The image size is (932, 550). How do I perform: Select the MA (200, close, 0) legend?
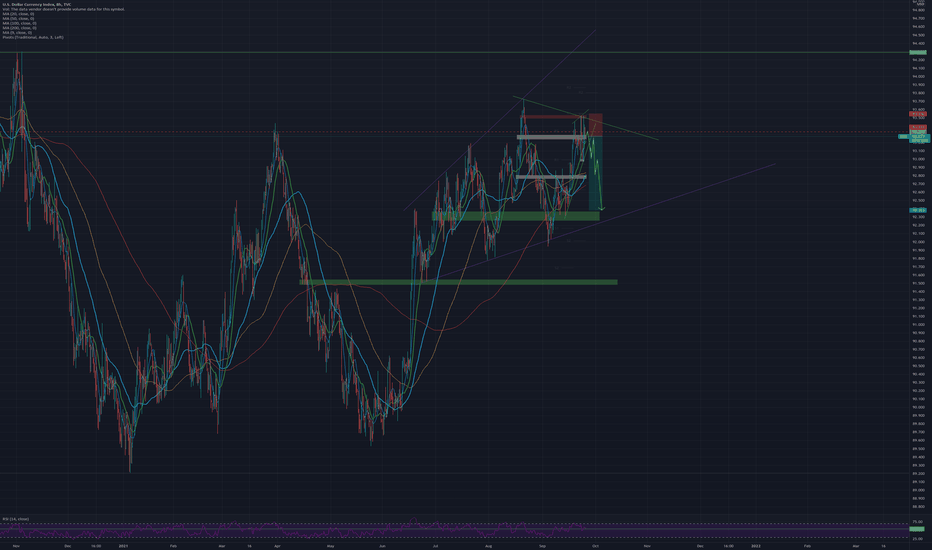tap(20, 28)
